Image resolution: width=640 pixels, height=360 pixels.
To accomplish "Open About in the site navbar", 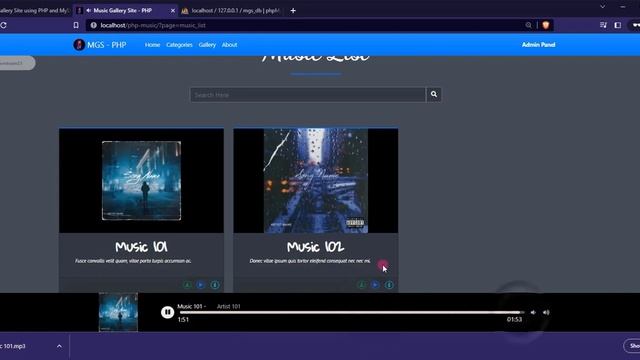I will coord(229,45).
